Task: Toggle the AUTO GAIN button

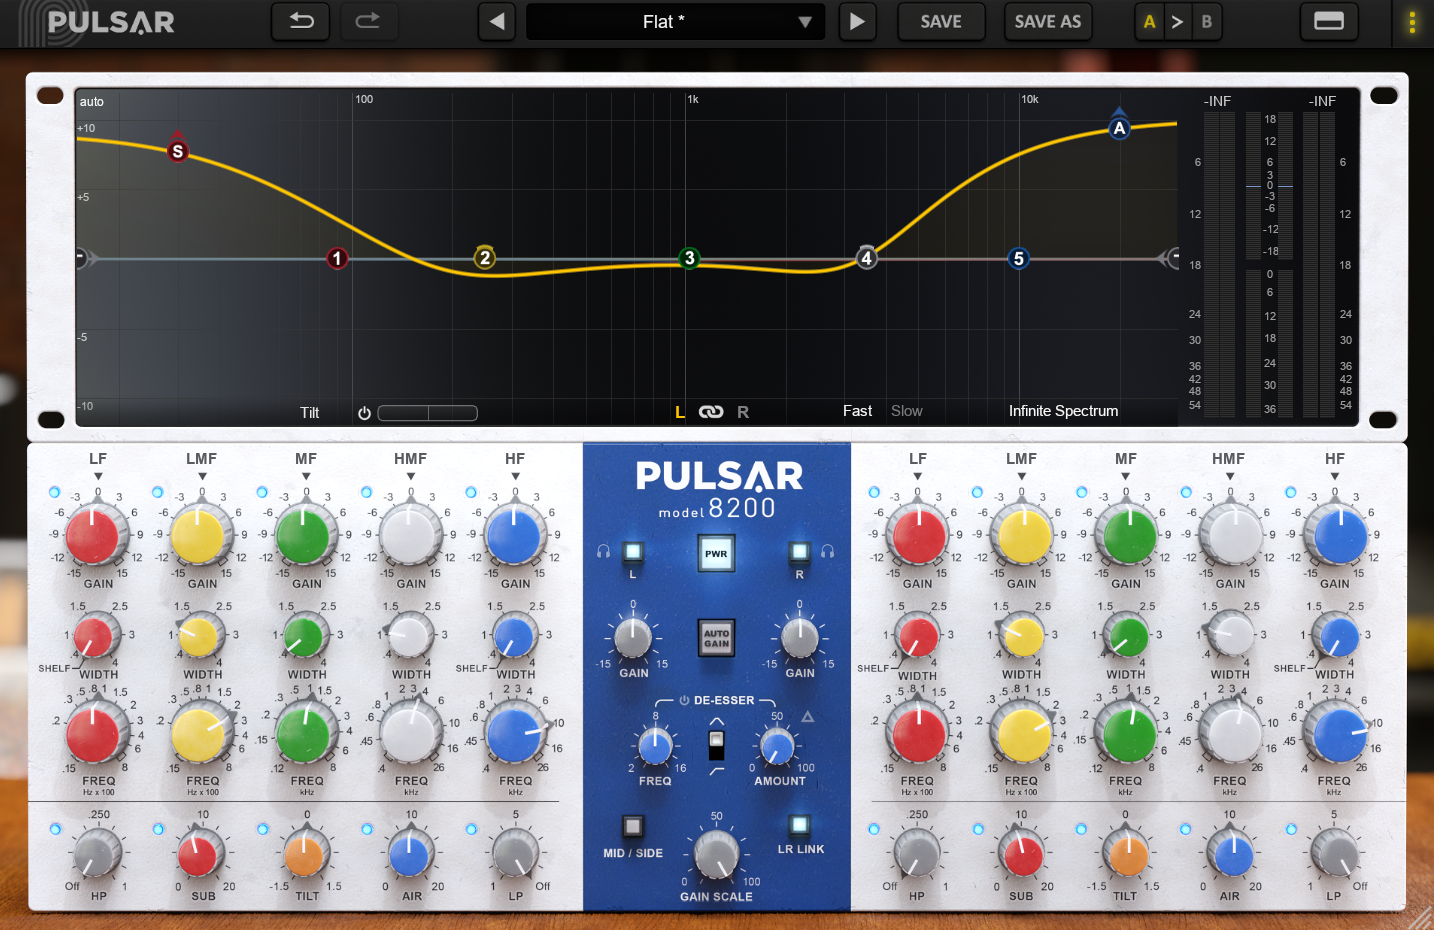Action: click(716, 638)
